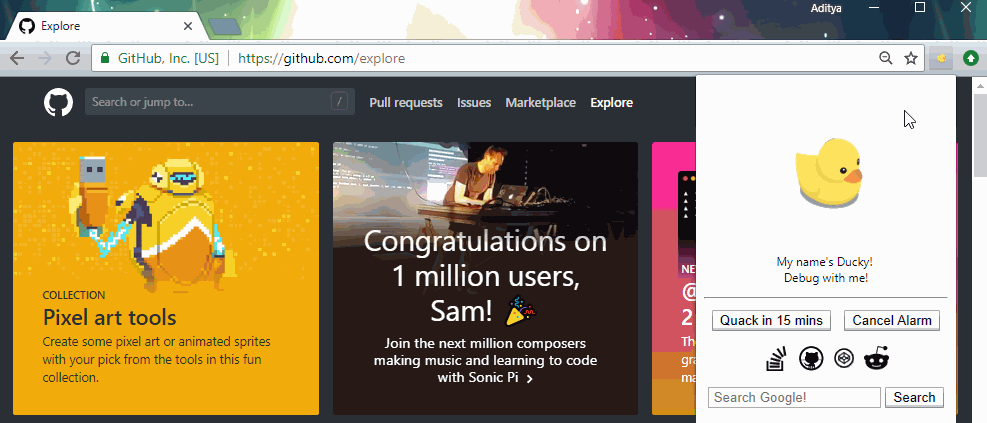Click the Explore tab's GitHub favicon

(x=26, y=26)
